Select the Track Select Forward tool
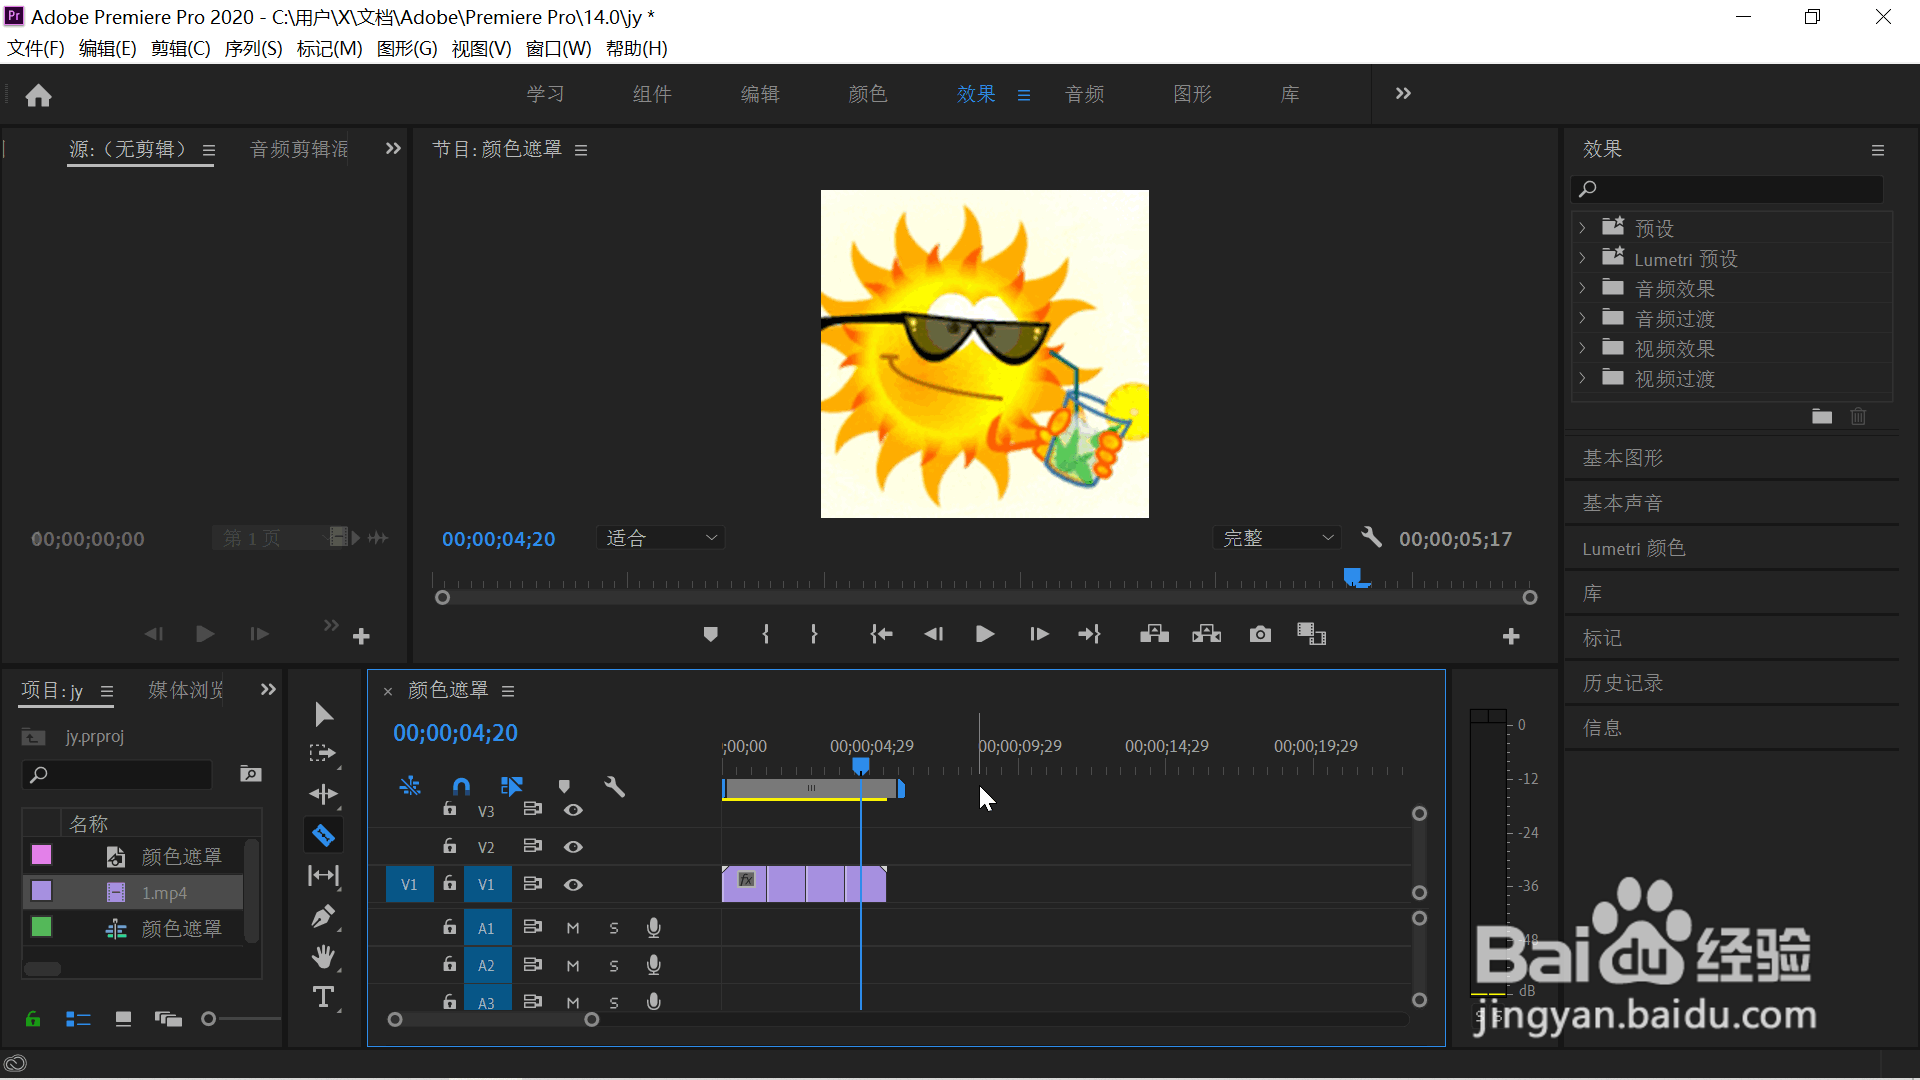The height and width of the screenshot is (1080, 1920). (x=323, y=754)
